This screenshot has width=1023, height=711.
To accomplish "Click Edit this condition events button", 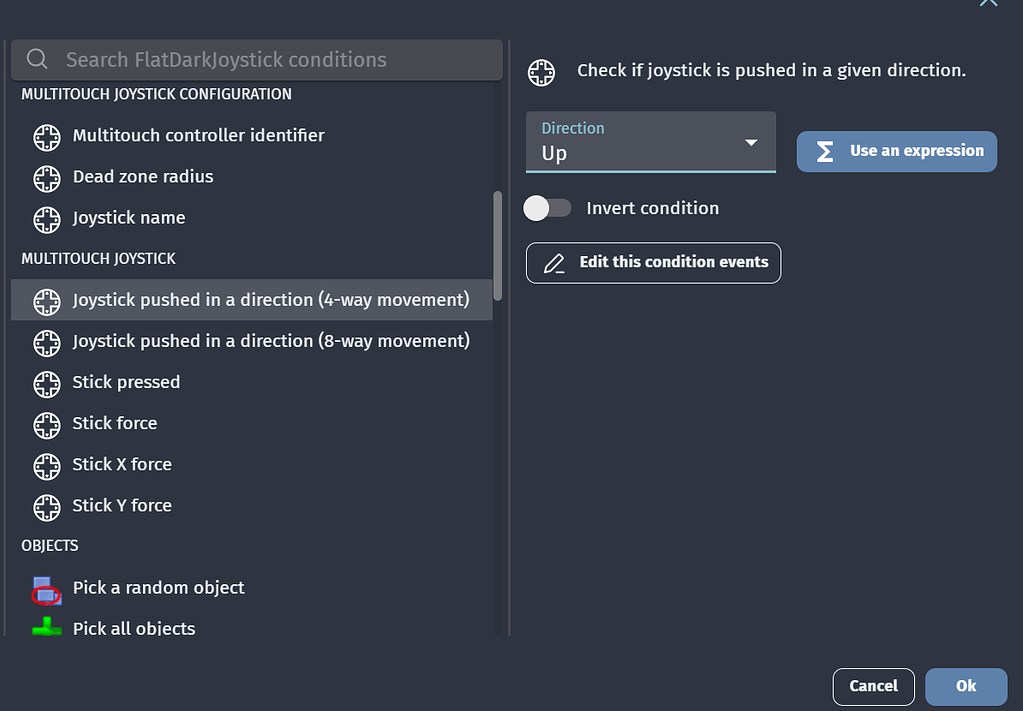I will click(653, 263).
